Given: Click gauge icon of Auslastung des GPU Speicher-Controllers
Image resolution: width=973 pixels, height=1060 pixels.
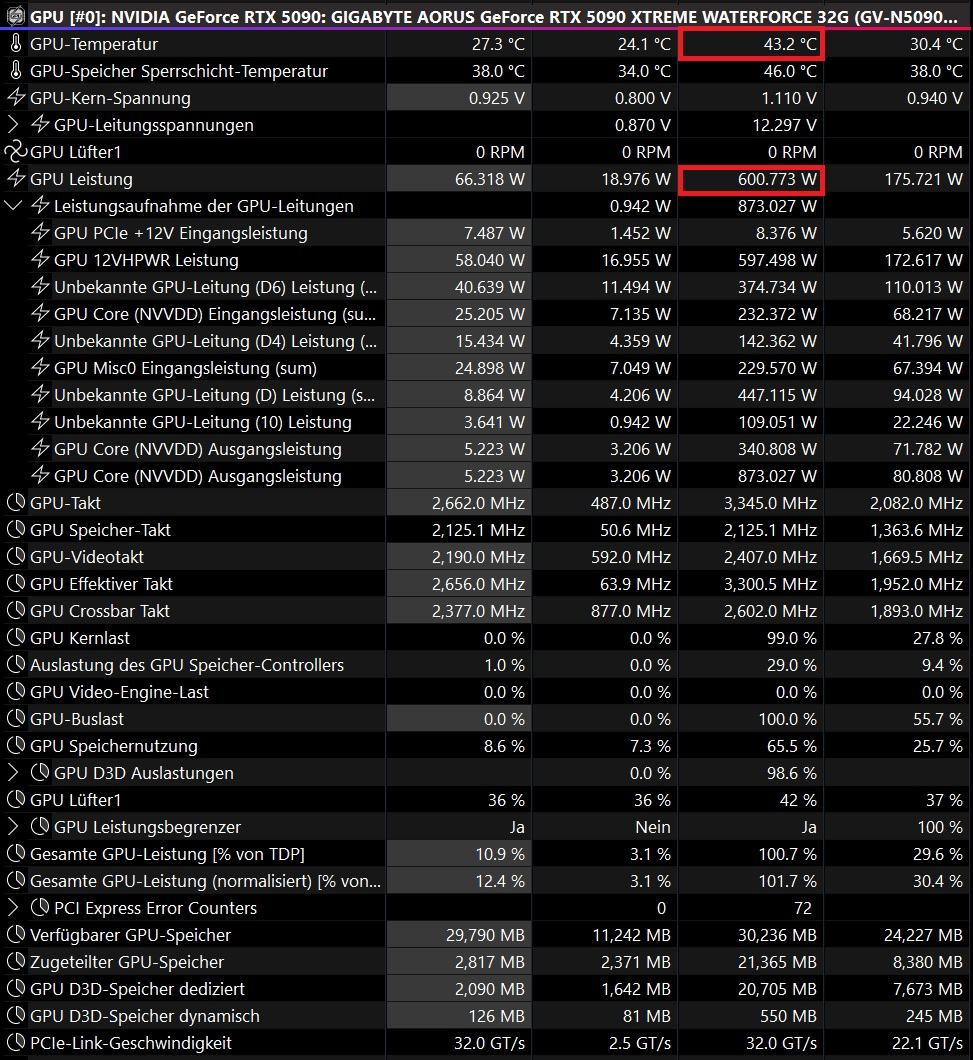Looking at the screenshot, I should (x=16, y=665).
